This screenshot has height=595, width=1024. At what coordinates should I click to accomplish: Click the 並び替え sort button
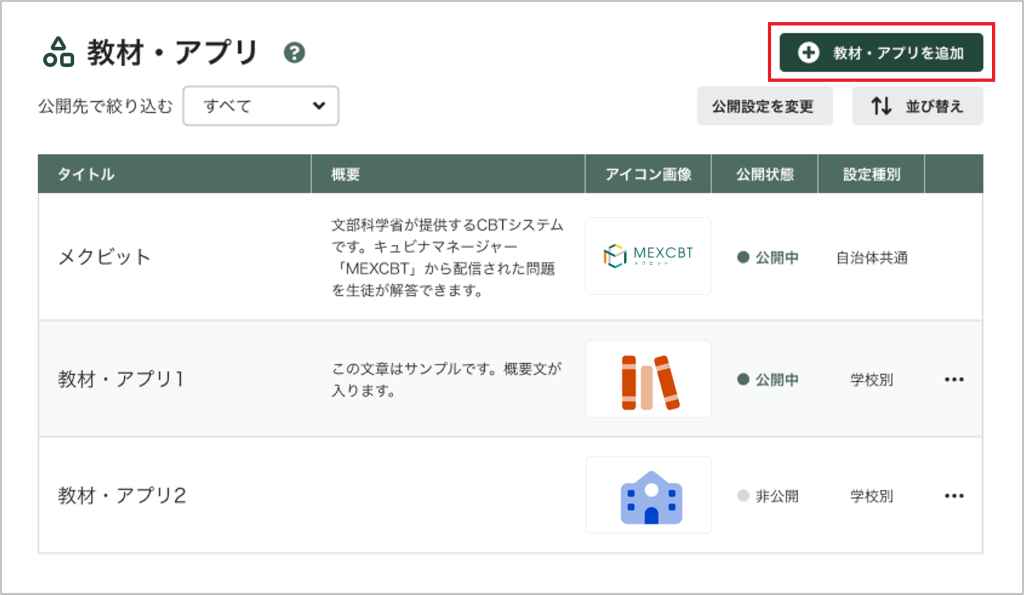tap(917, 106)
